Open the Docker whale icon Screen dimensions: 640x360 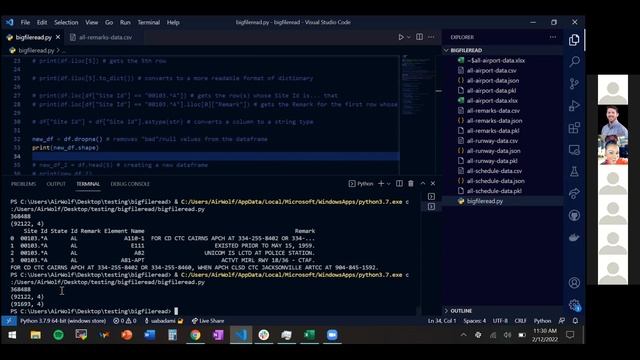574,237
